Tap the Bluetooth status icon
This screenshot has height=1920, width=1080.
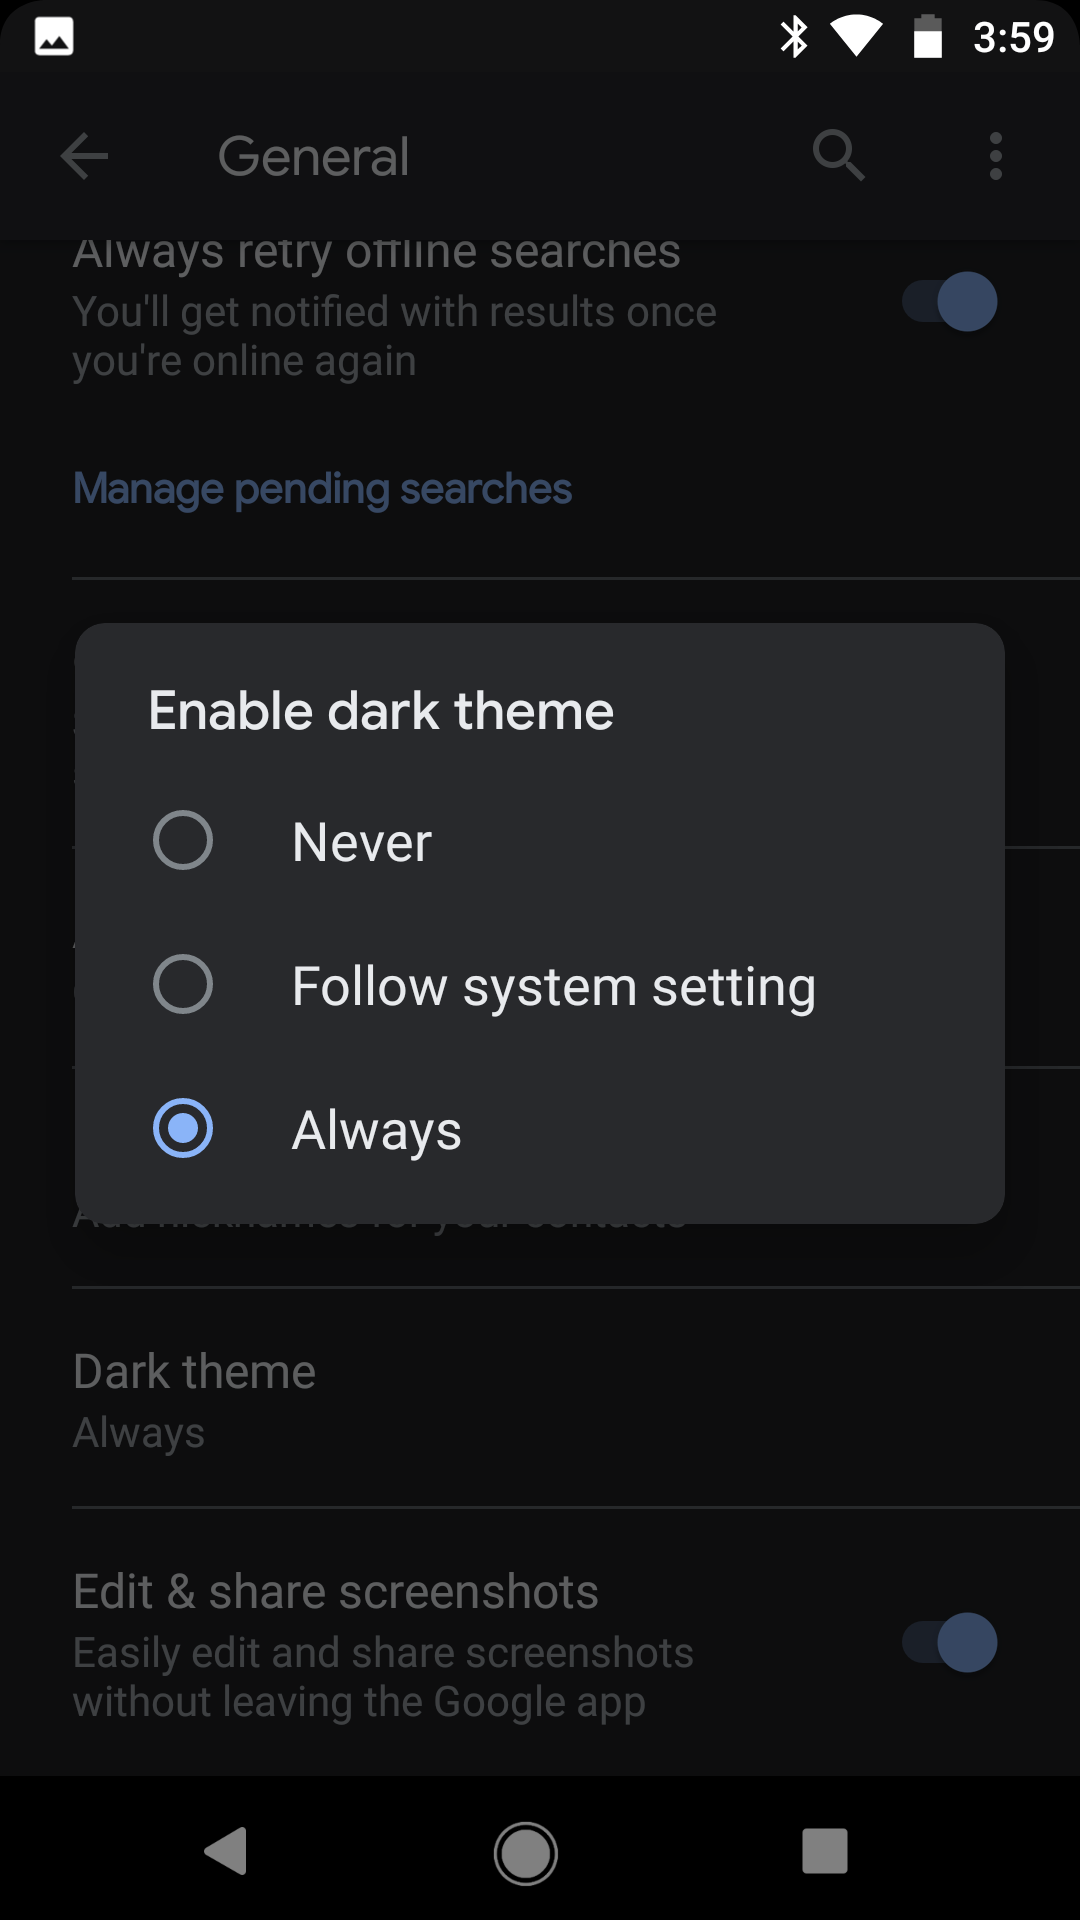tap(794, 37)
